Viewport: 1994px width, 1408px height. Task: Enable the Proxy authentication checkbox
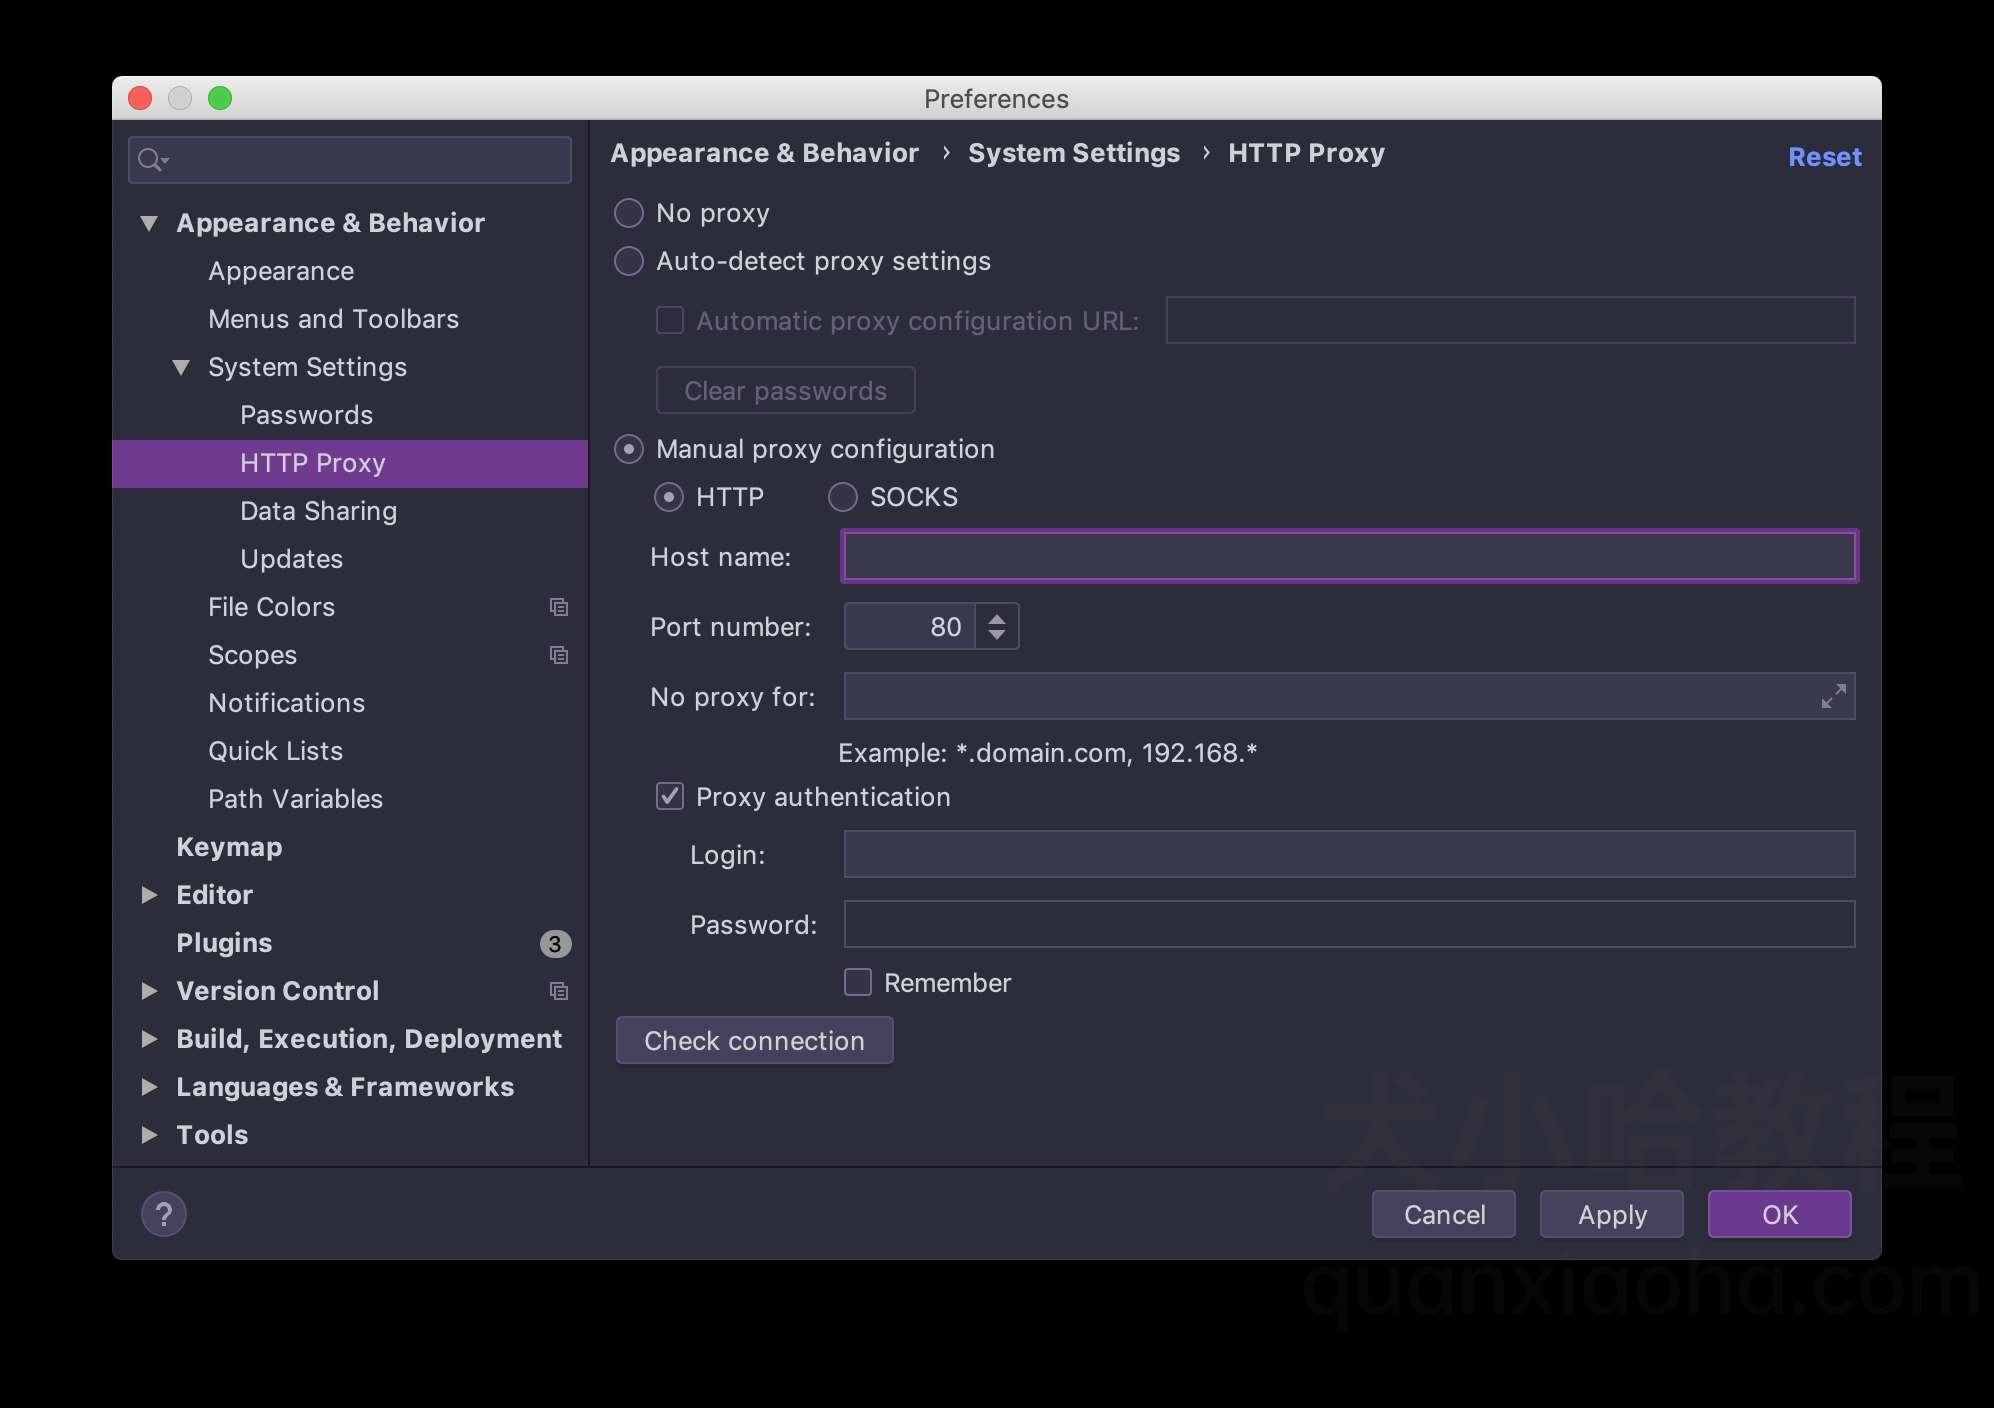pos(667,794)
